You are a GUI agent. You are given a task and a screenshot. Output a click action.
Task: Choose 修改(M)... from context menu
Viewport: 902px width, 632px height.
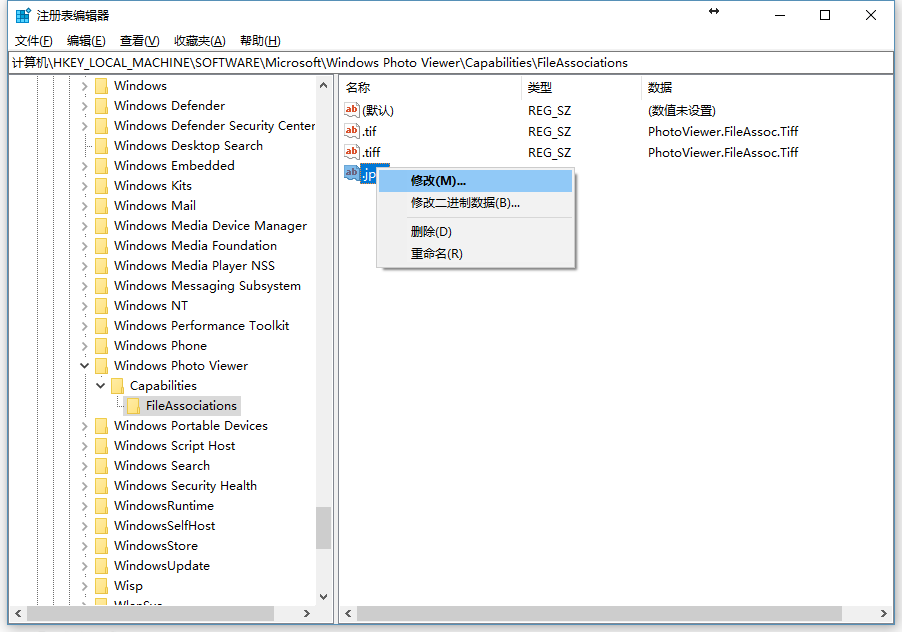476,181
